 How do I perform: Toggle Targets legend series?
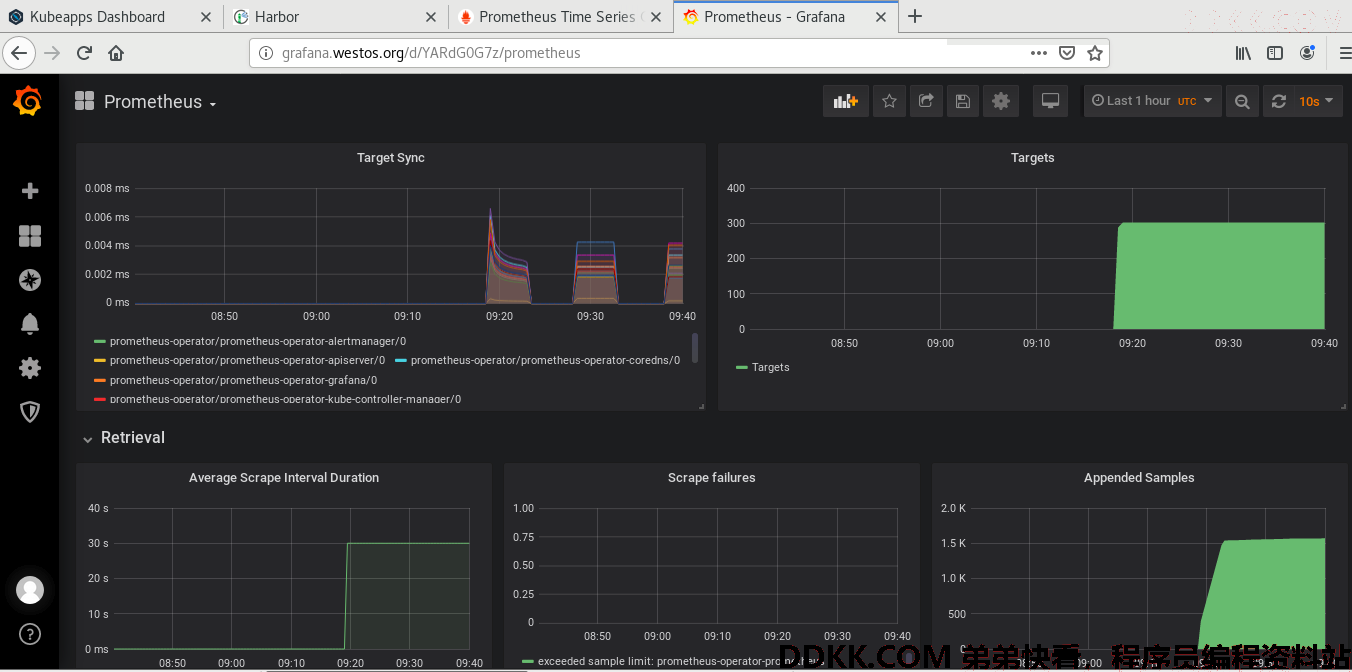tap(771, 367)
